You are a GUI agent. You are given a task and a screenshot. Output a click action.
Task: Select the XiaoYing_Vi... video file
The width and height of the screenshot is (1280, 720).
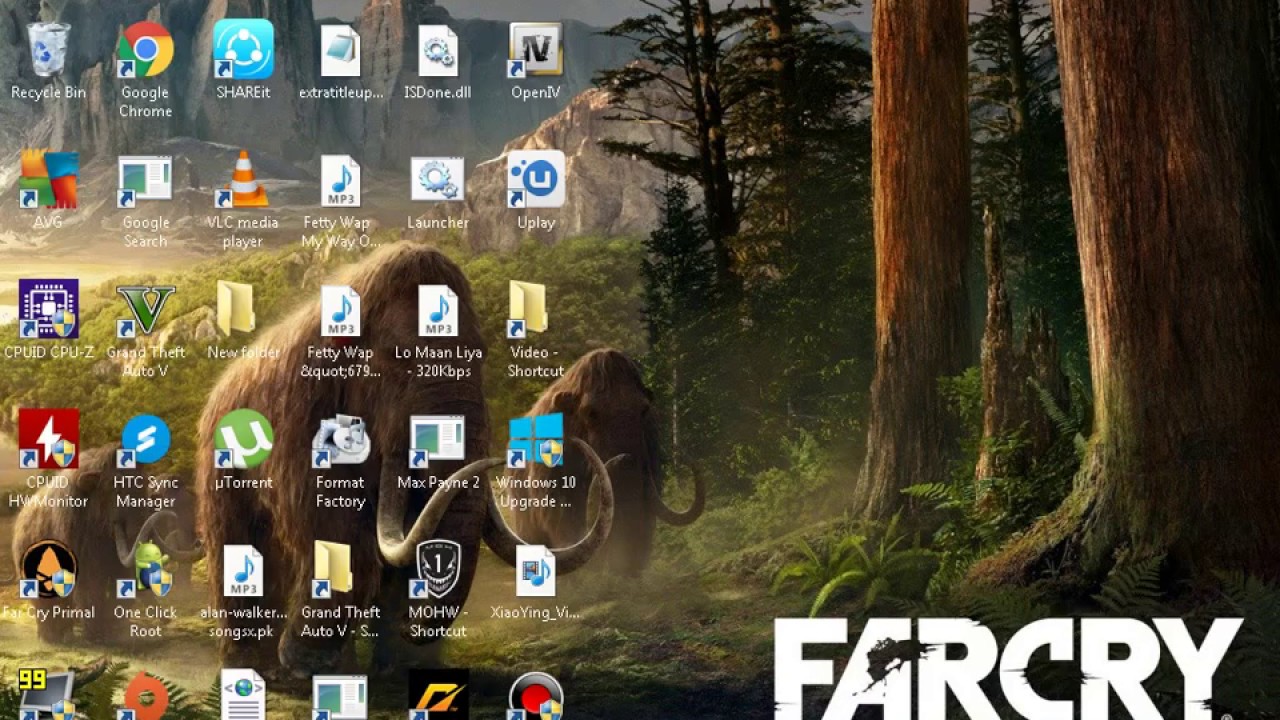click(x=535, y=571)
